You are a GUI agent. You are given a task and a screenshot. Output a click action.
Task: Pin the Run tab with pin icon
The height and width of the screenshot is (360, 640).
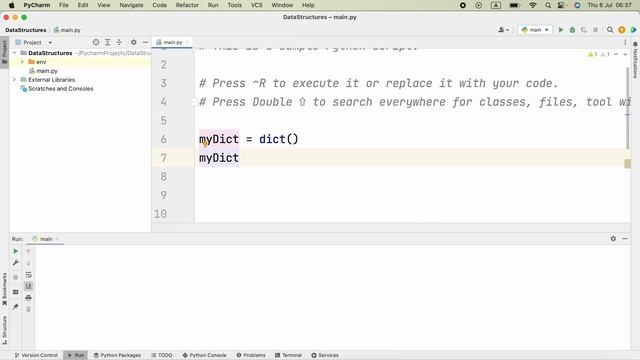point(16,307)
